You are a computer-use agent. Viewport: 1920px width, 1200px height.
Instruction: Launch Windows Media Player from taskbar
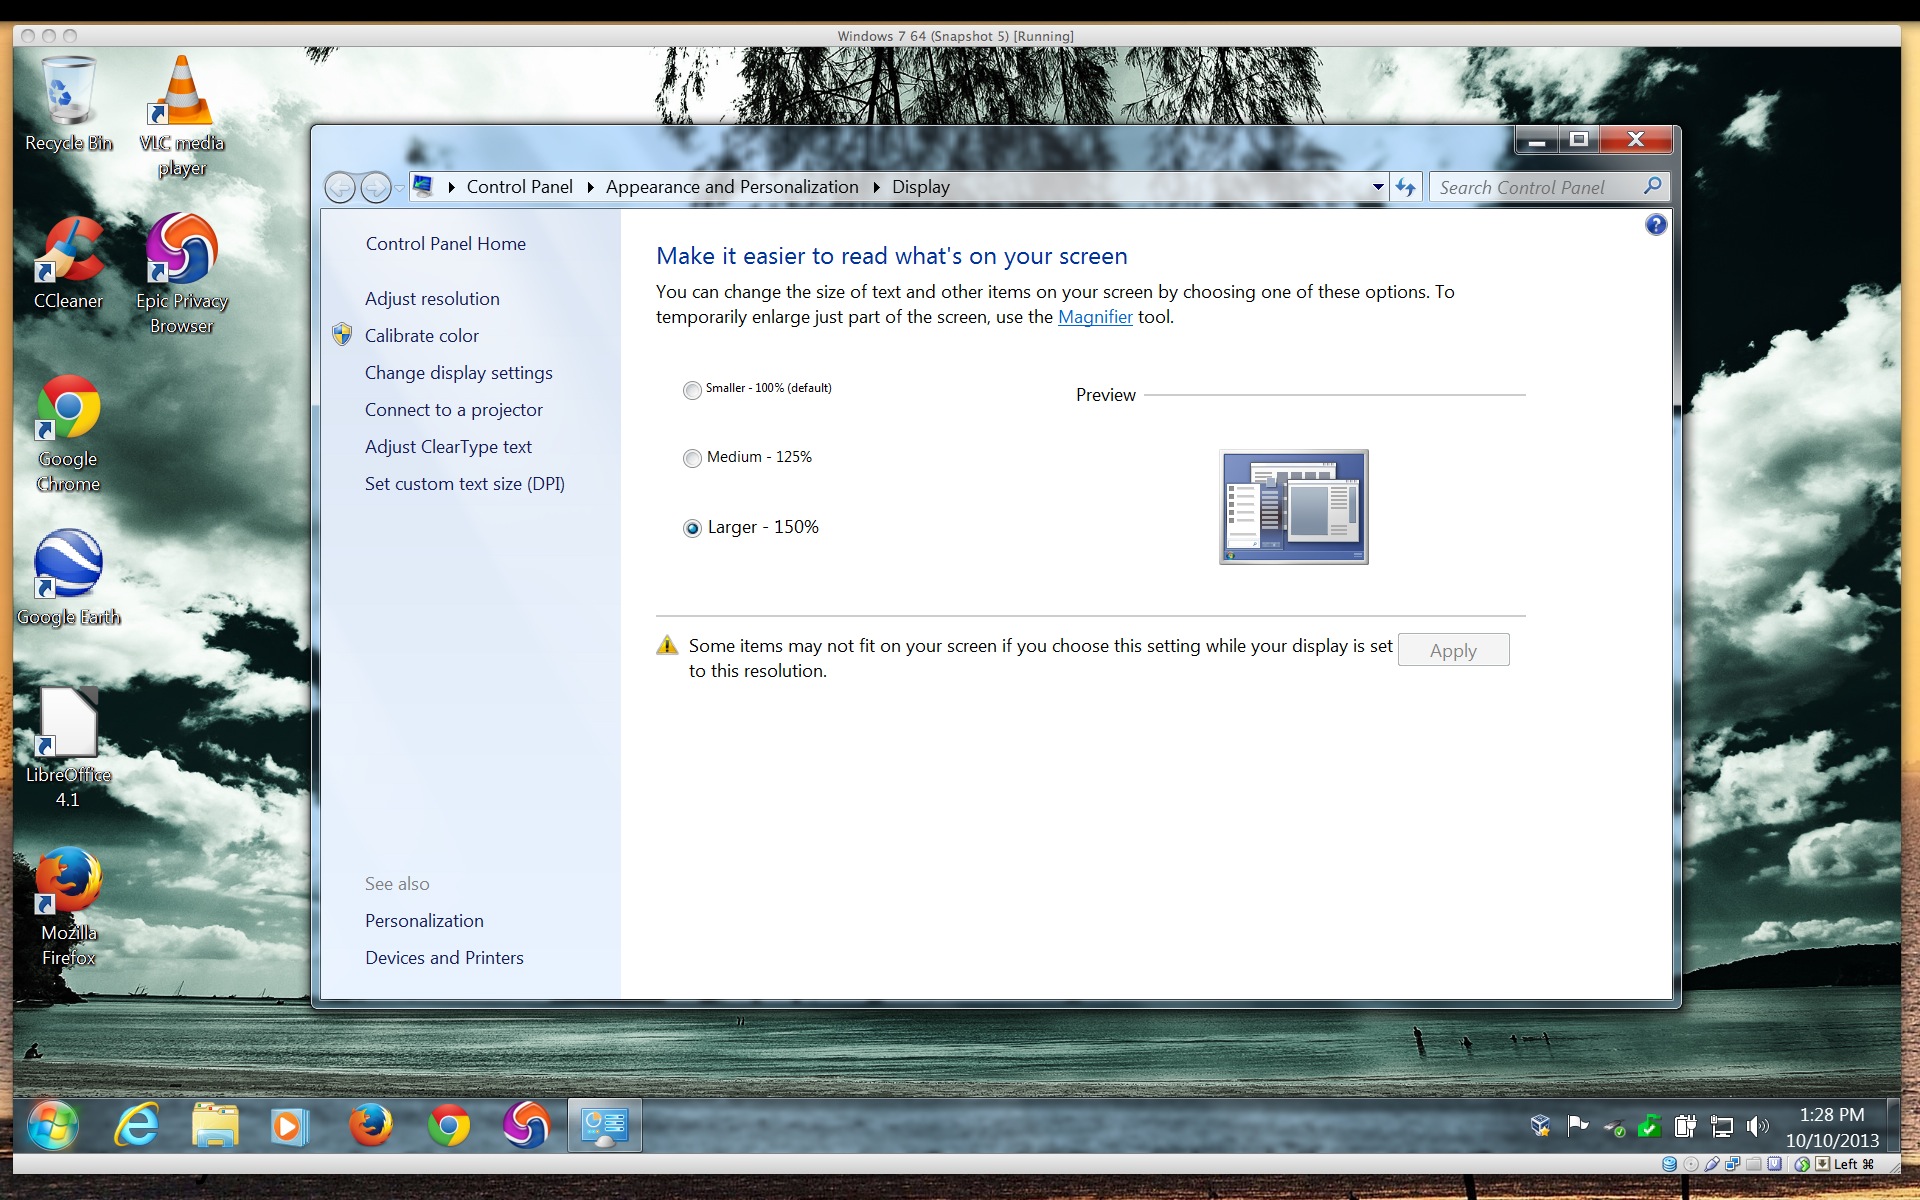[290, 1126]
